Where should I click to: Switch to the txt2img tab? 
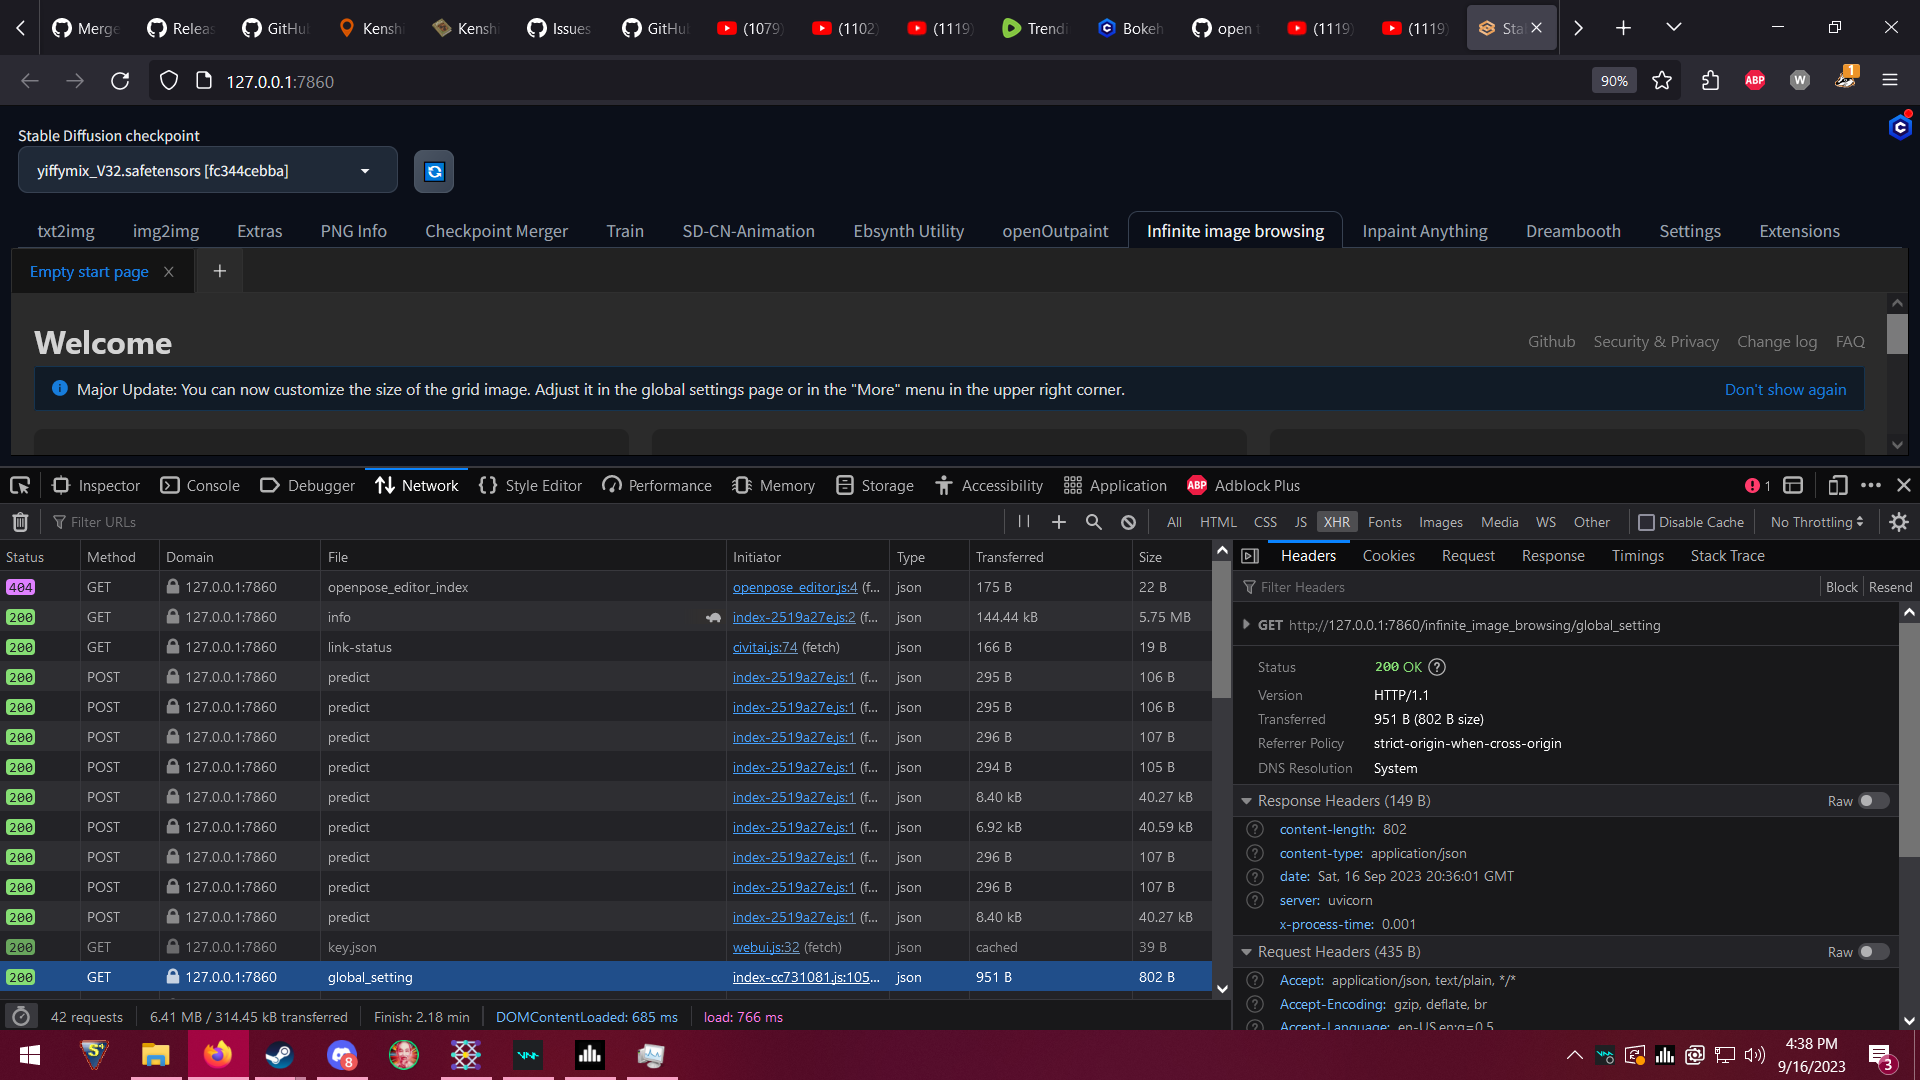coord(66,231)
